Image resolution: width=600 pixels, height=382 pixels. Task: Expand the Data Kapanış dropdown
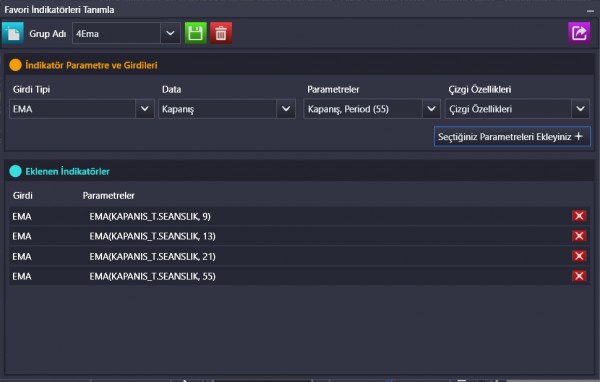tap(286, 109)
